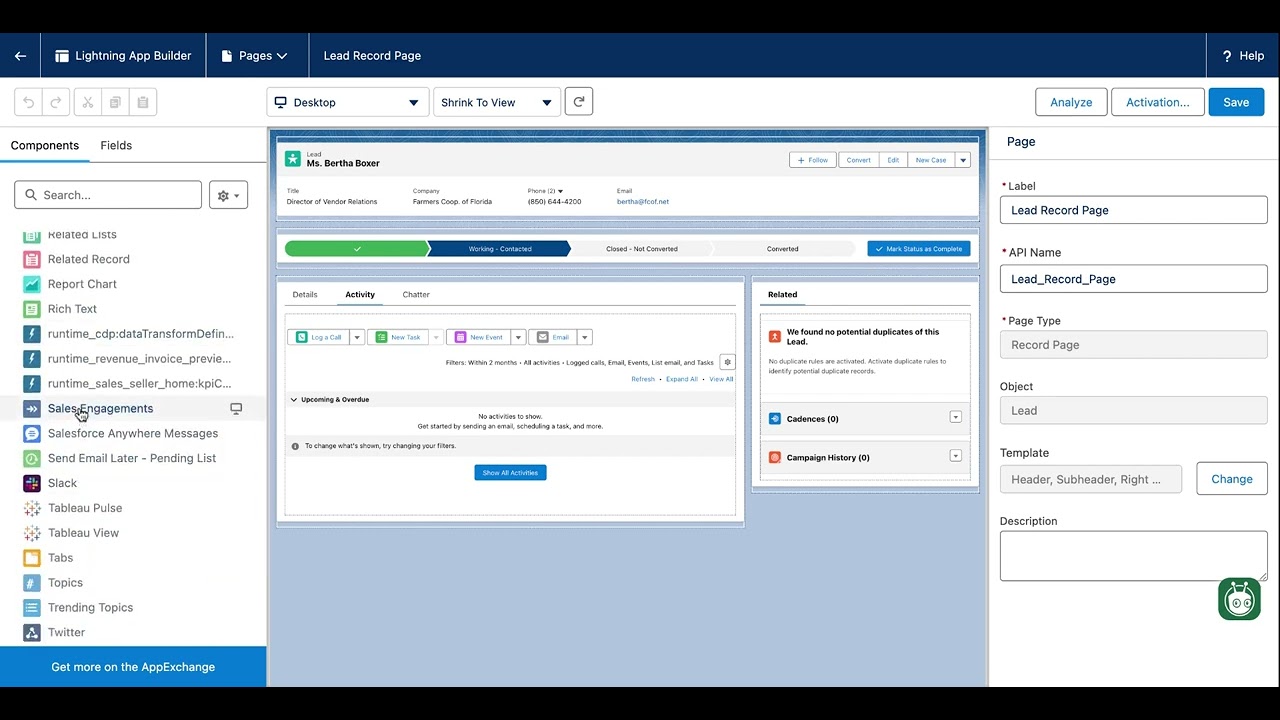Click the View All link
Viewport: 1280px width, 720px height.
tap(721, 379)
